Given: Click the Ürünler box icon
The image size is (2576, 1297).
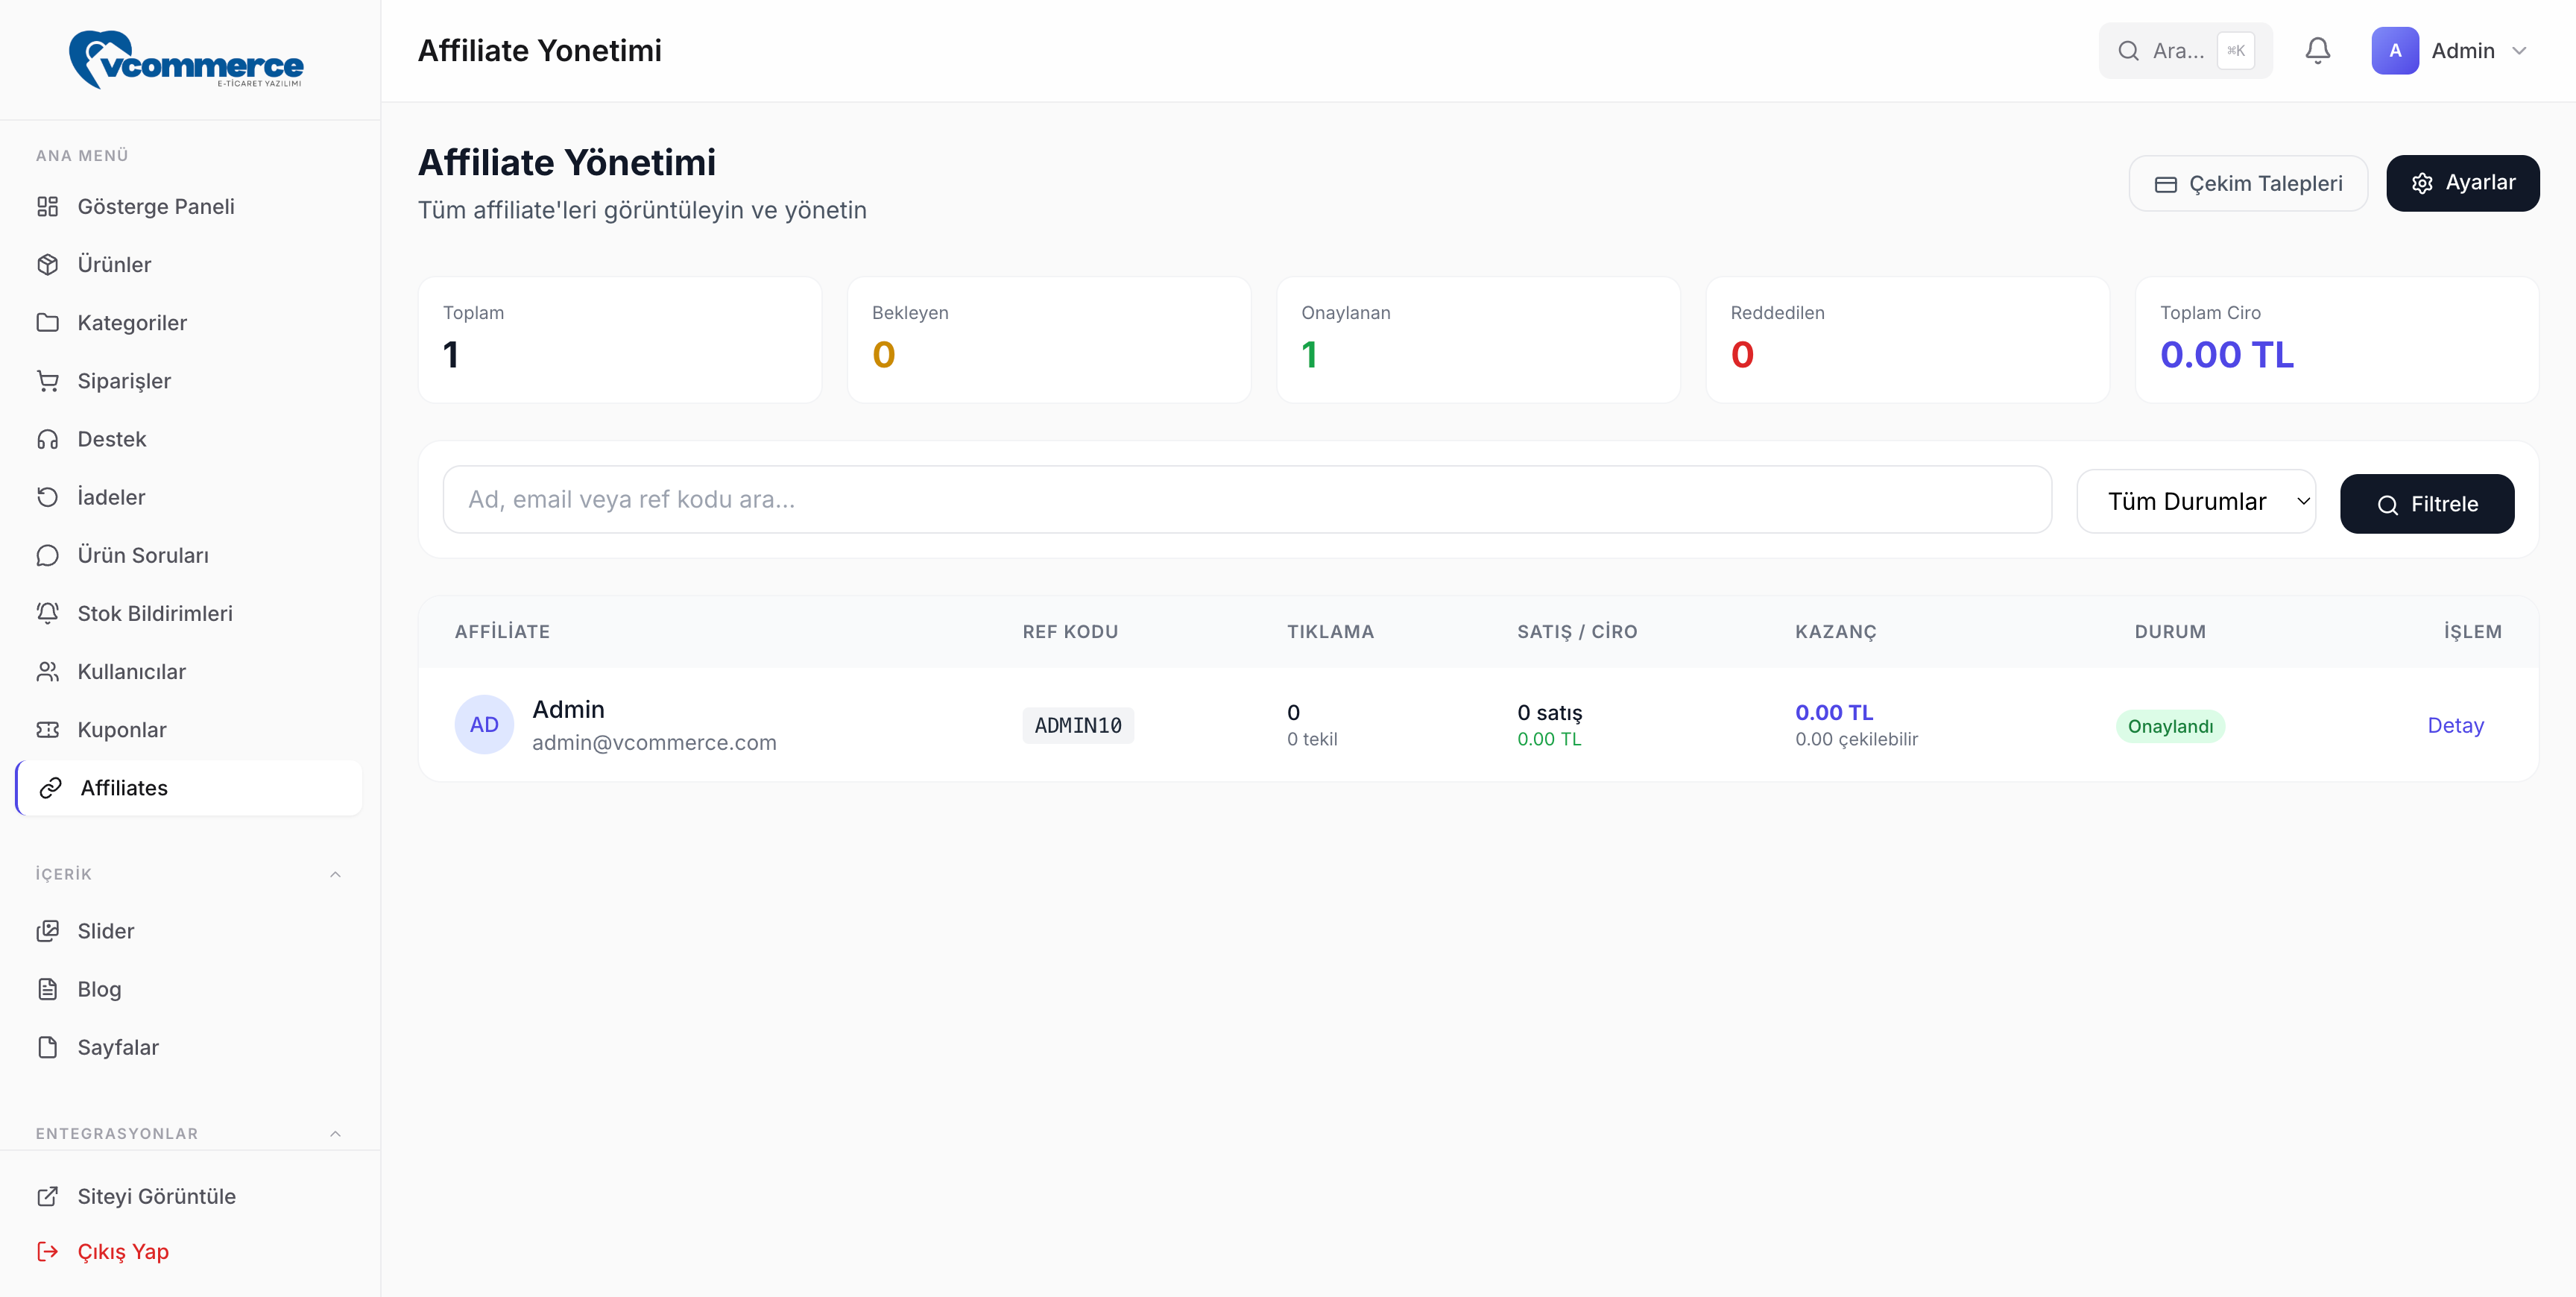Looking at the screenshot, I should point(47,264).
